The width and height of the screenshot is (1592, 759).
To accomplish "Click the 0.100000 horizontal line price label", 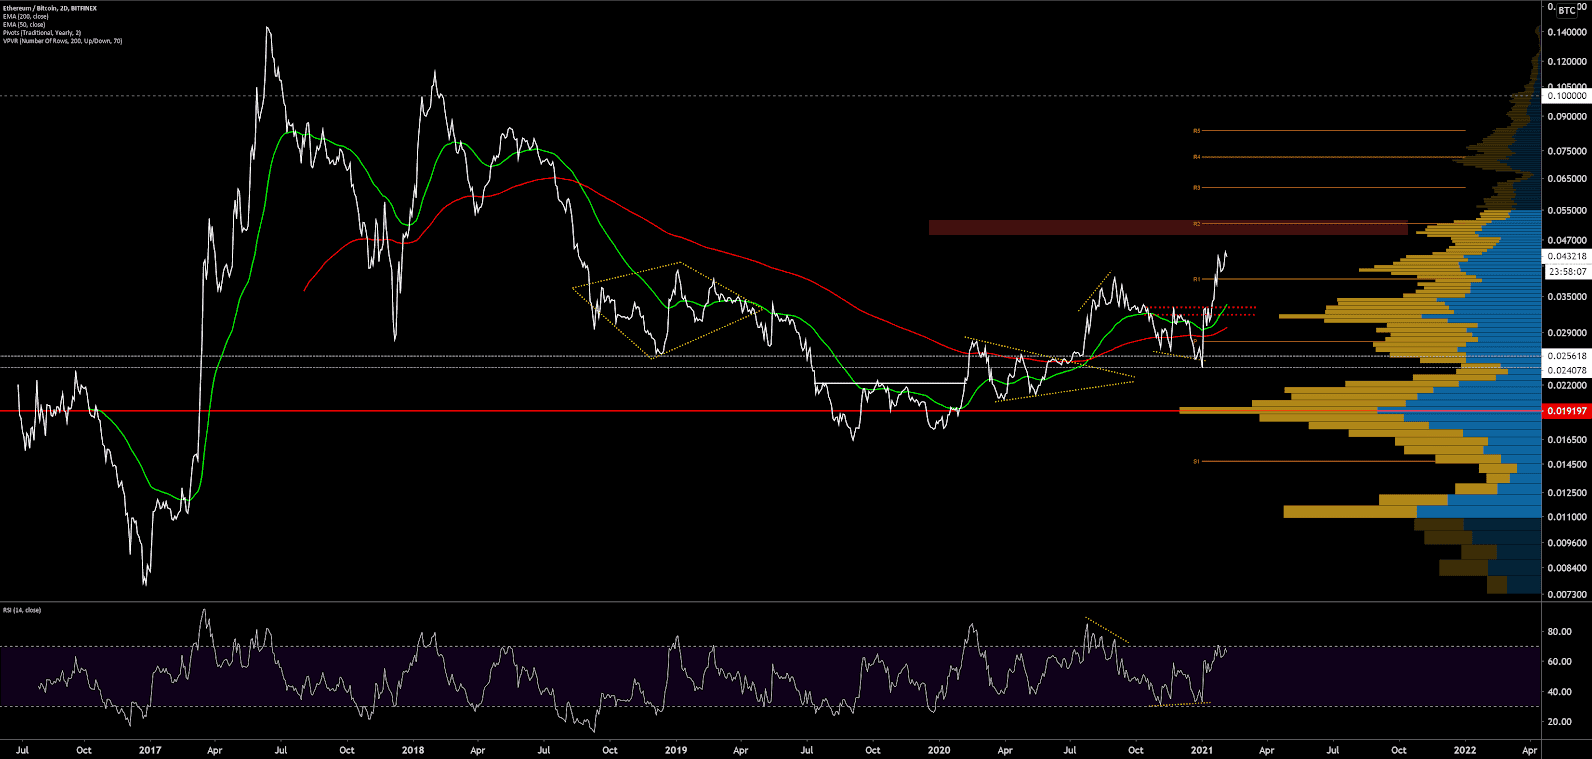I will coord(1566,96).
